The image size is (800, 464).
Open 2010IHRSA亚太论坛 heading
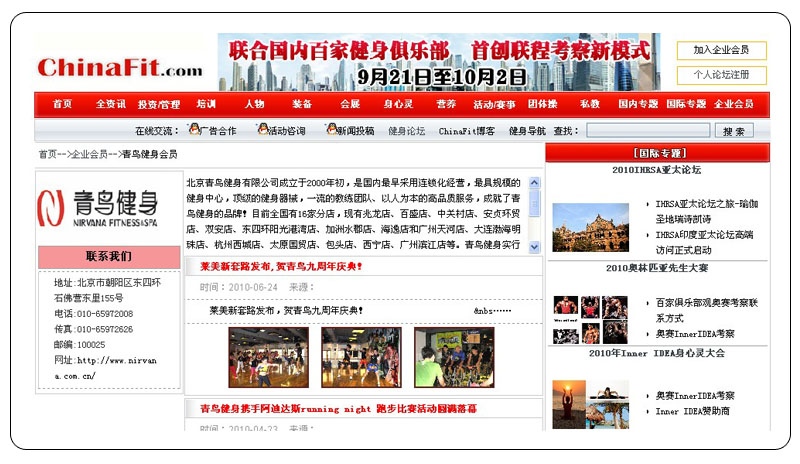click(657, 170)
